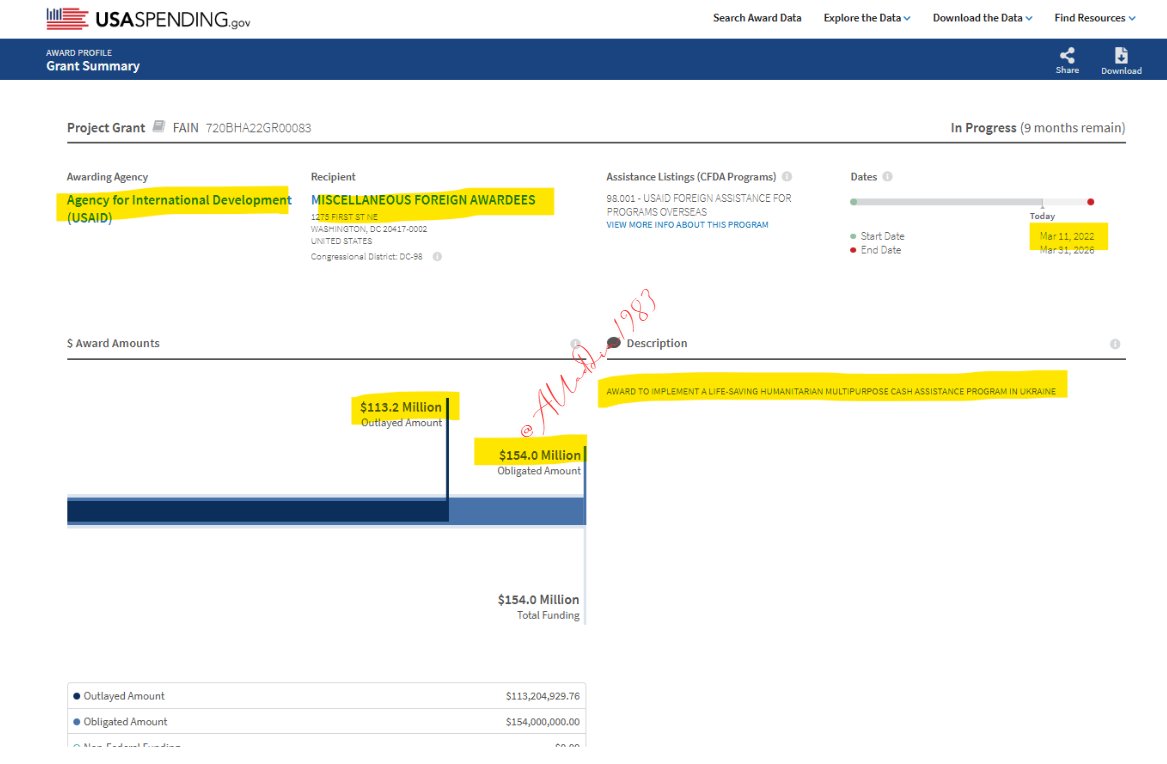
Task: Click the speech bubble Description icon
Action: click(x=613, y=342)
